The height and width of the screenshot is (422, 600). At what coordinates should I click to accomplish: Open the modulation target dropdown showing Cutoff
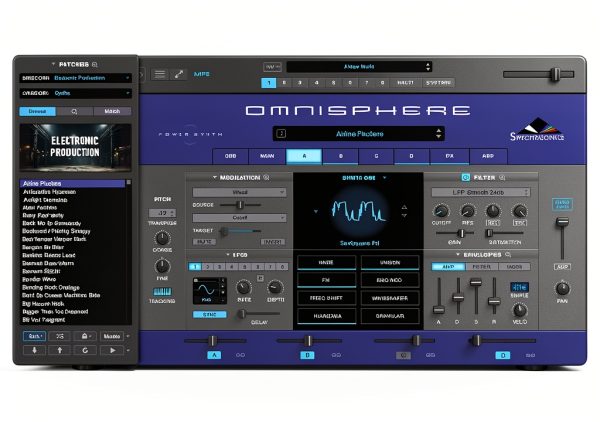[240, 218]
